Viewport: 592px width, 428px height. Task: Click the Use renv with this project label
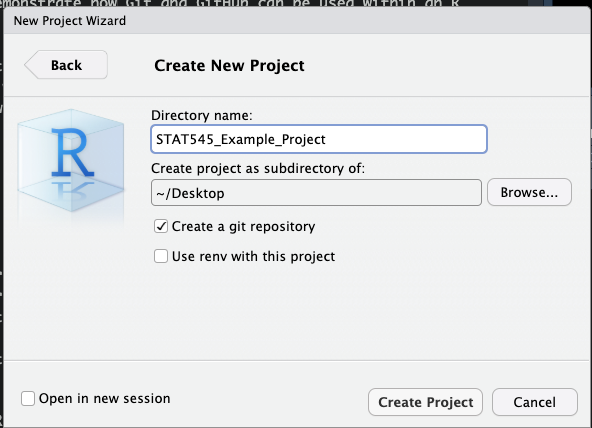[253, 256]
